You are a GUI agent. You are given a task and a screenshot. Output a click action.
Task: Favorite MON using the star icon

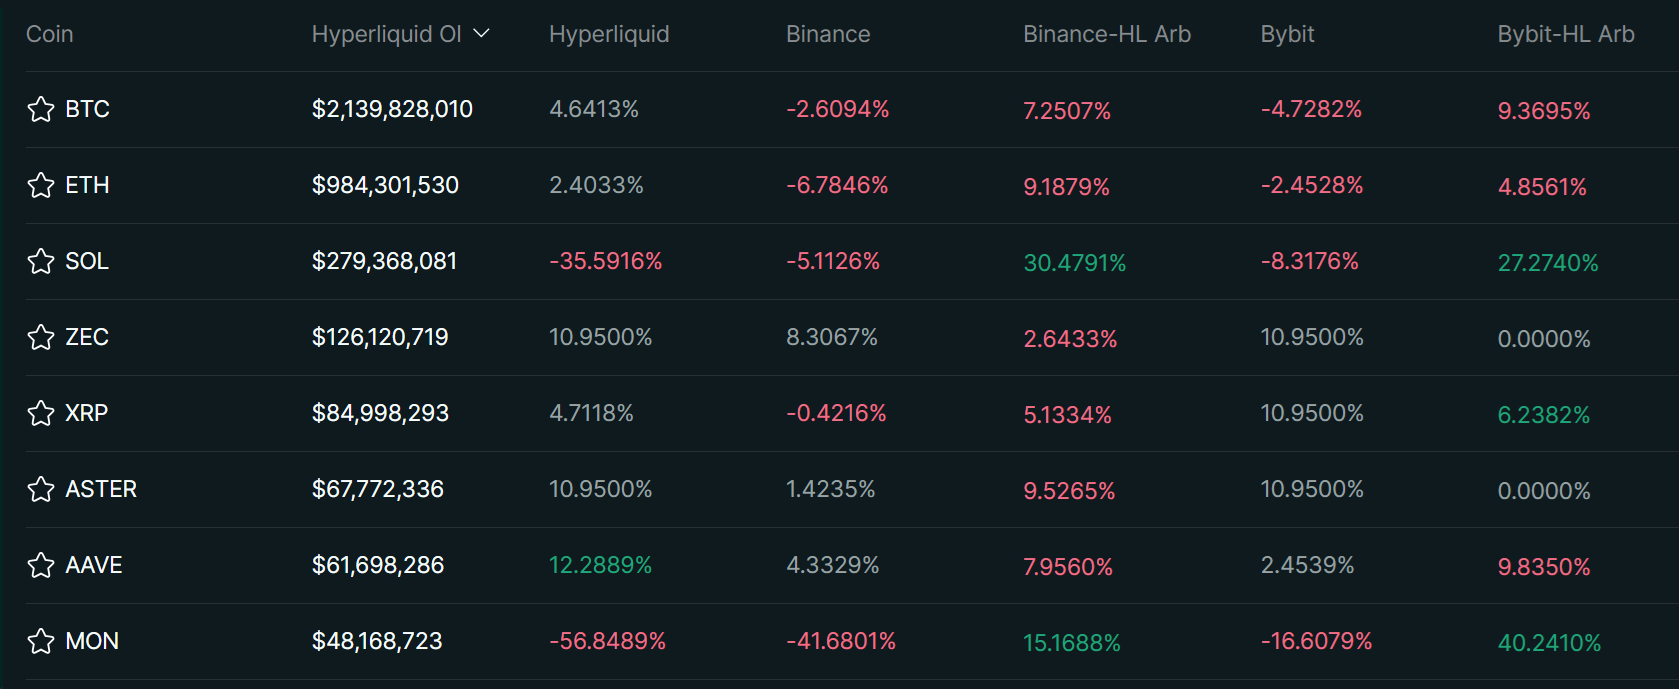click(x=41, y=641)
